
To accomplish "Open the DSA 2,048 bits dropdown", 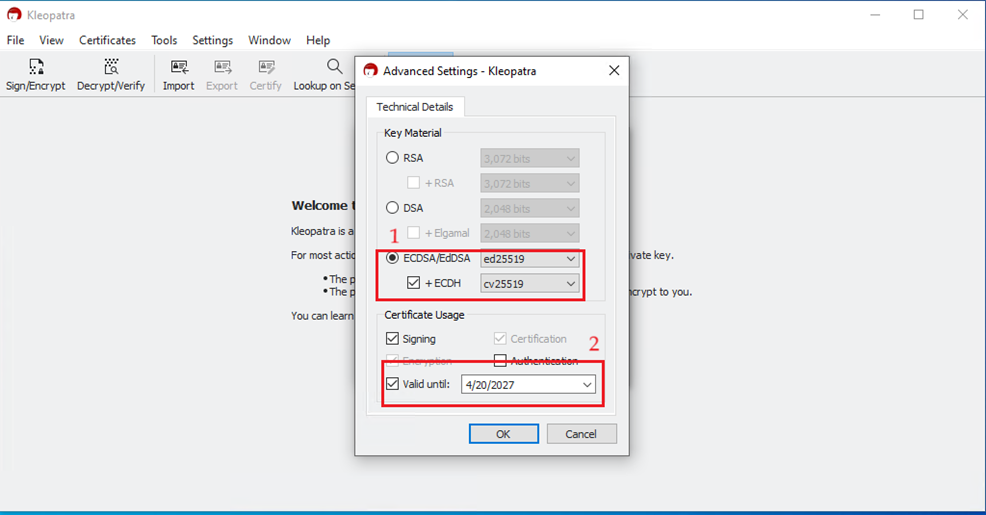I will pyautogui.click(x=529, y=208).
